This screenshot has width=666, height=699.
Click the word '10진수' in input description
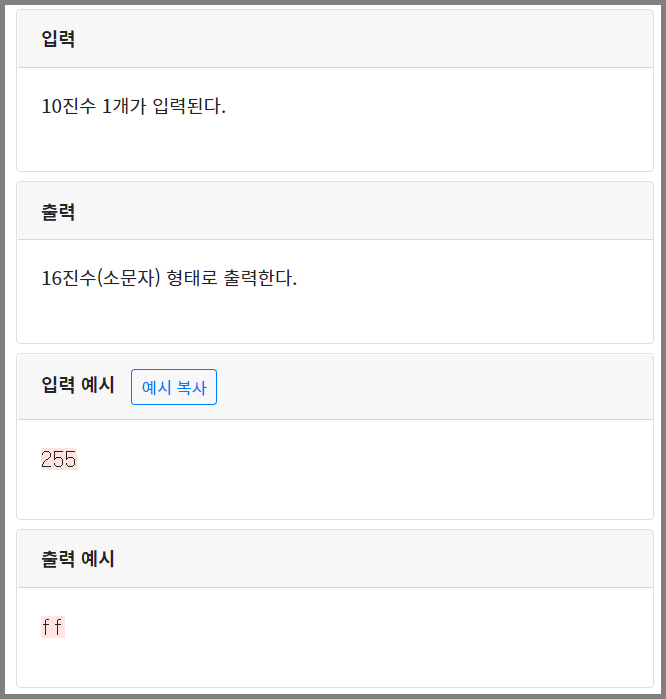[x=68, y=106]
